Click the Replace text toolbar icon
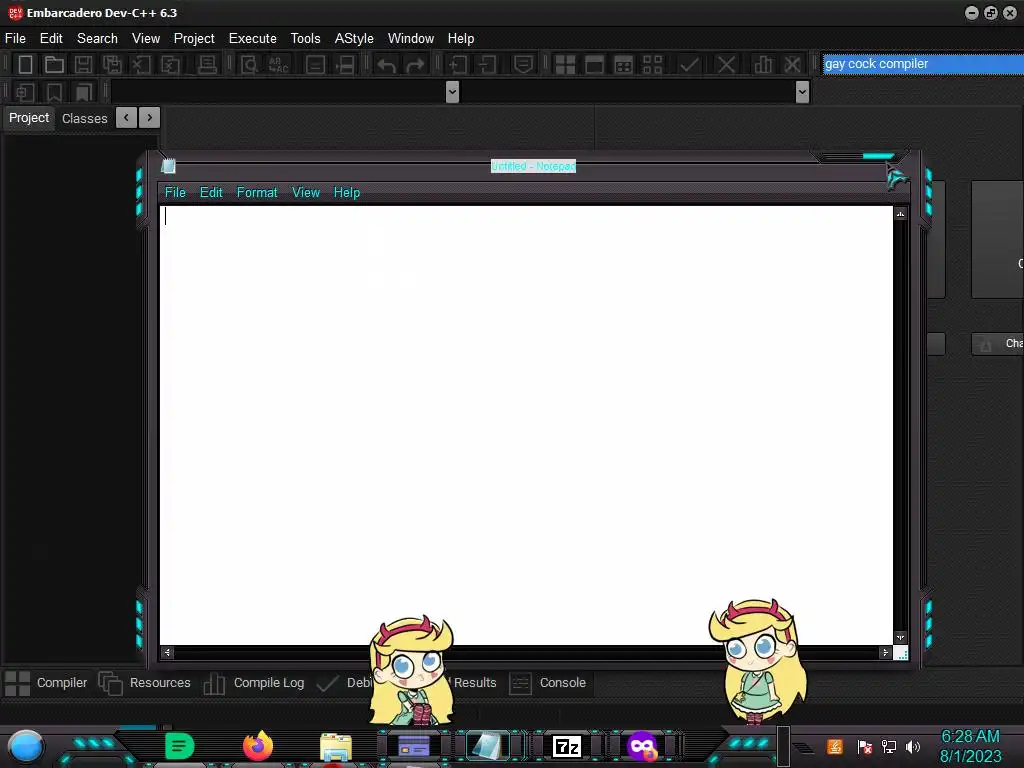 [278, 64]
